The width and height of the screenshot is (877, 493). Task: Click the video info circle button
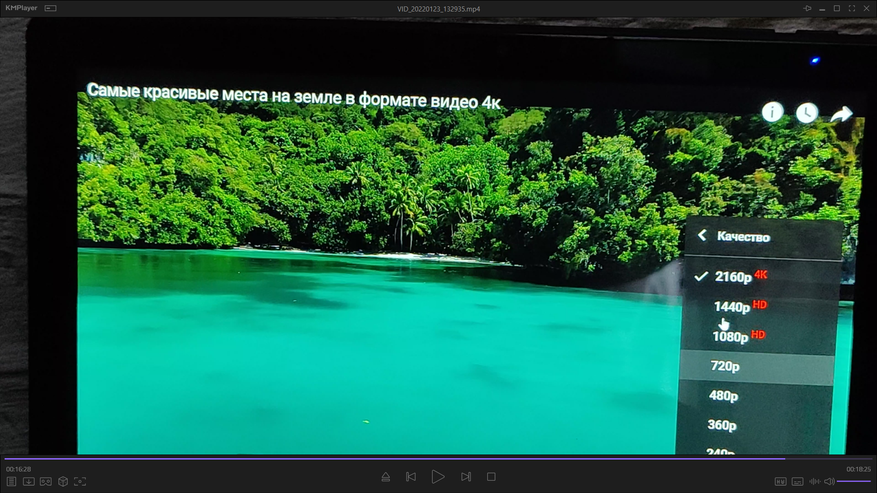pos(772,112)
